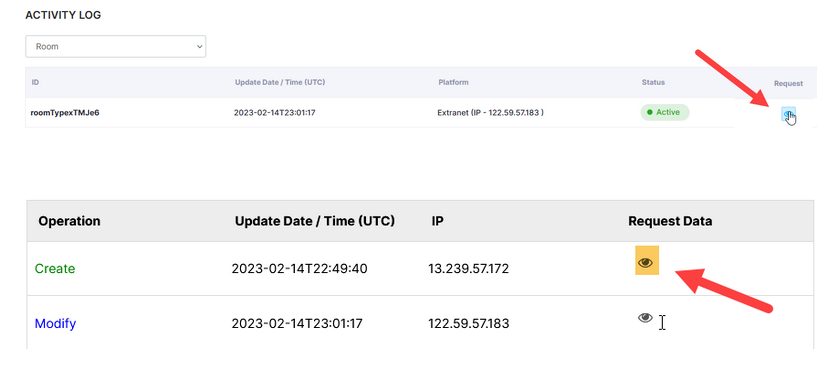Click the Create operation link

tap(55, 268)
